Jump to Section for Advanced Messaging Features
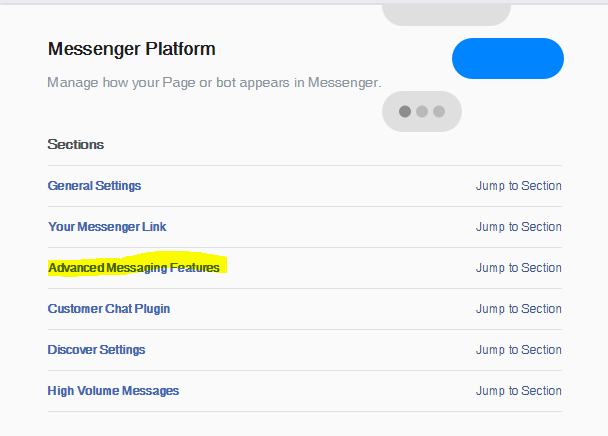This screenshot has height=436, width=608. [x=519, y=268]
